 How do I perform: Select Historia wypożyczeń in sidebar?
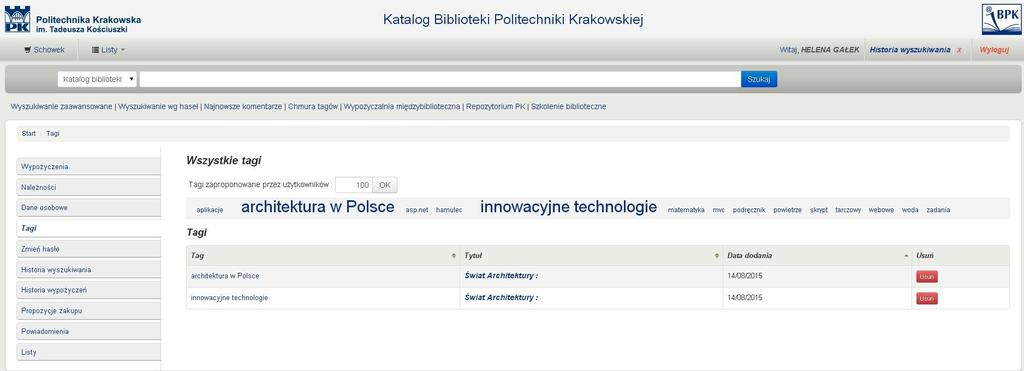(x=88, y=290)
